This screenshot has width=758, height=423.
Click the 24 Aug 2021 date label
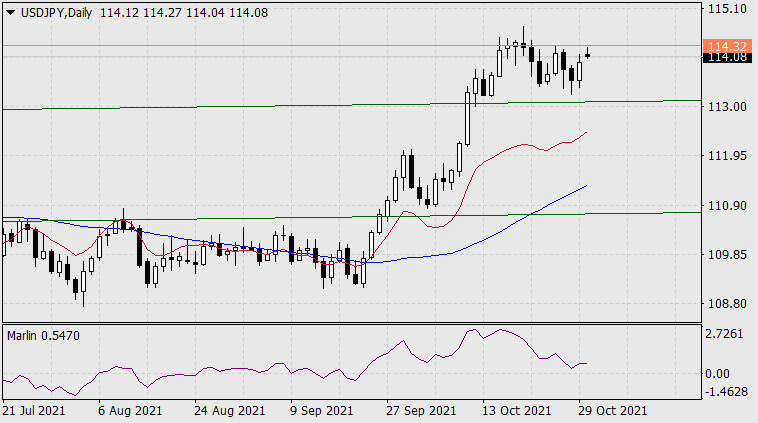(230, 411)
